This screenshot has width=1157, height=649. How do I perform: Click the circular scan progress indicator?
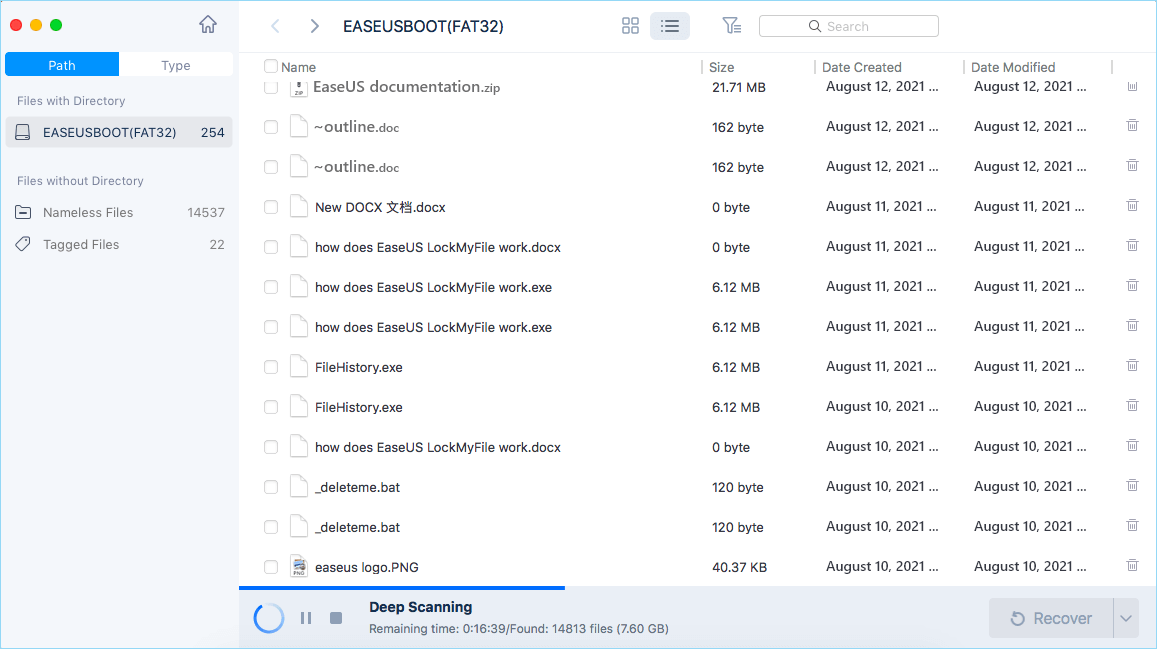click(268, 617)
